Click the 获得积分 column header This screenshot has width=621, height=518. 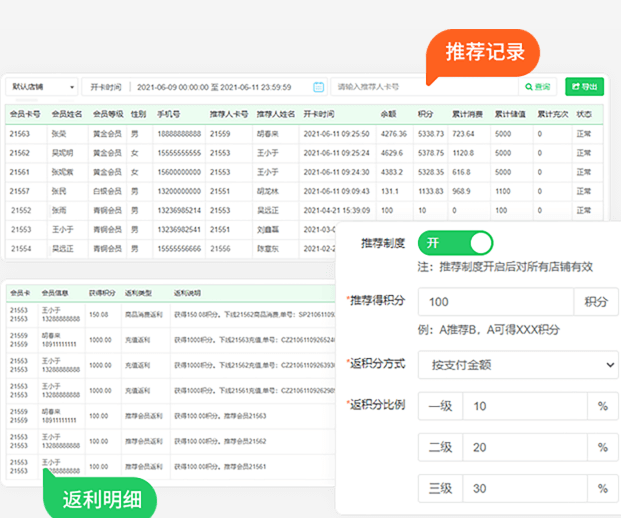point(100,294)
